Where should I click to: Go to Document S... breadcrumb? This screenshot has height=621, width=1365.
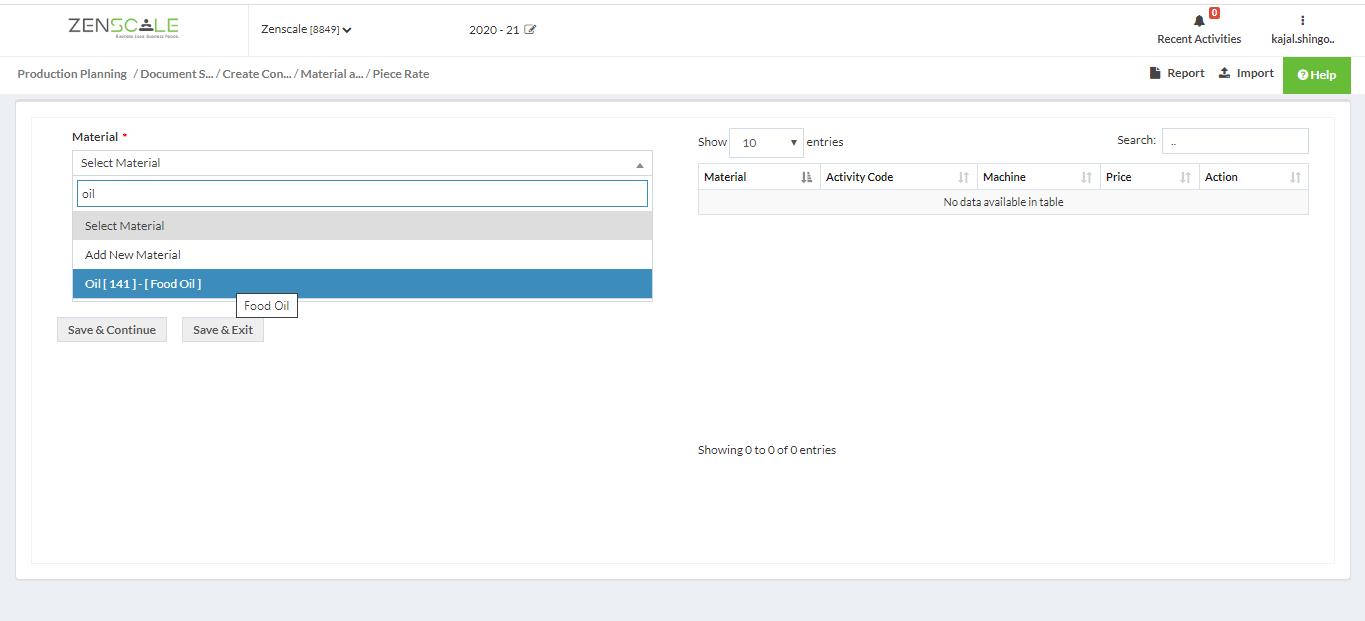tap(177, 74)
